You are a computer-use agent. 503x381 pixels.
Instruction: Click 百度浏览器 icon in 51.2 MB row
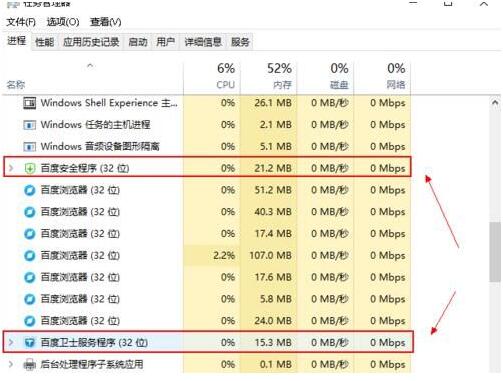click(x=29, y=190)
